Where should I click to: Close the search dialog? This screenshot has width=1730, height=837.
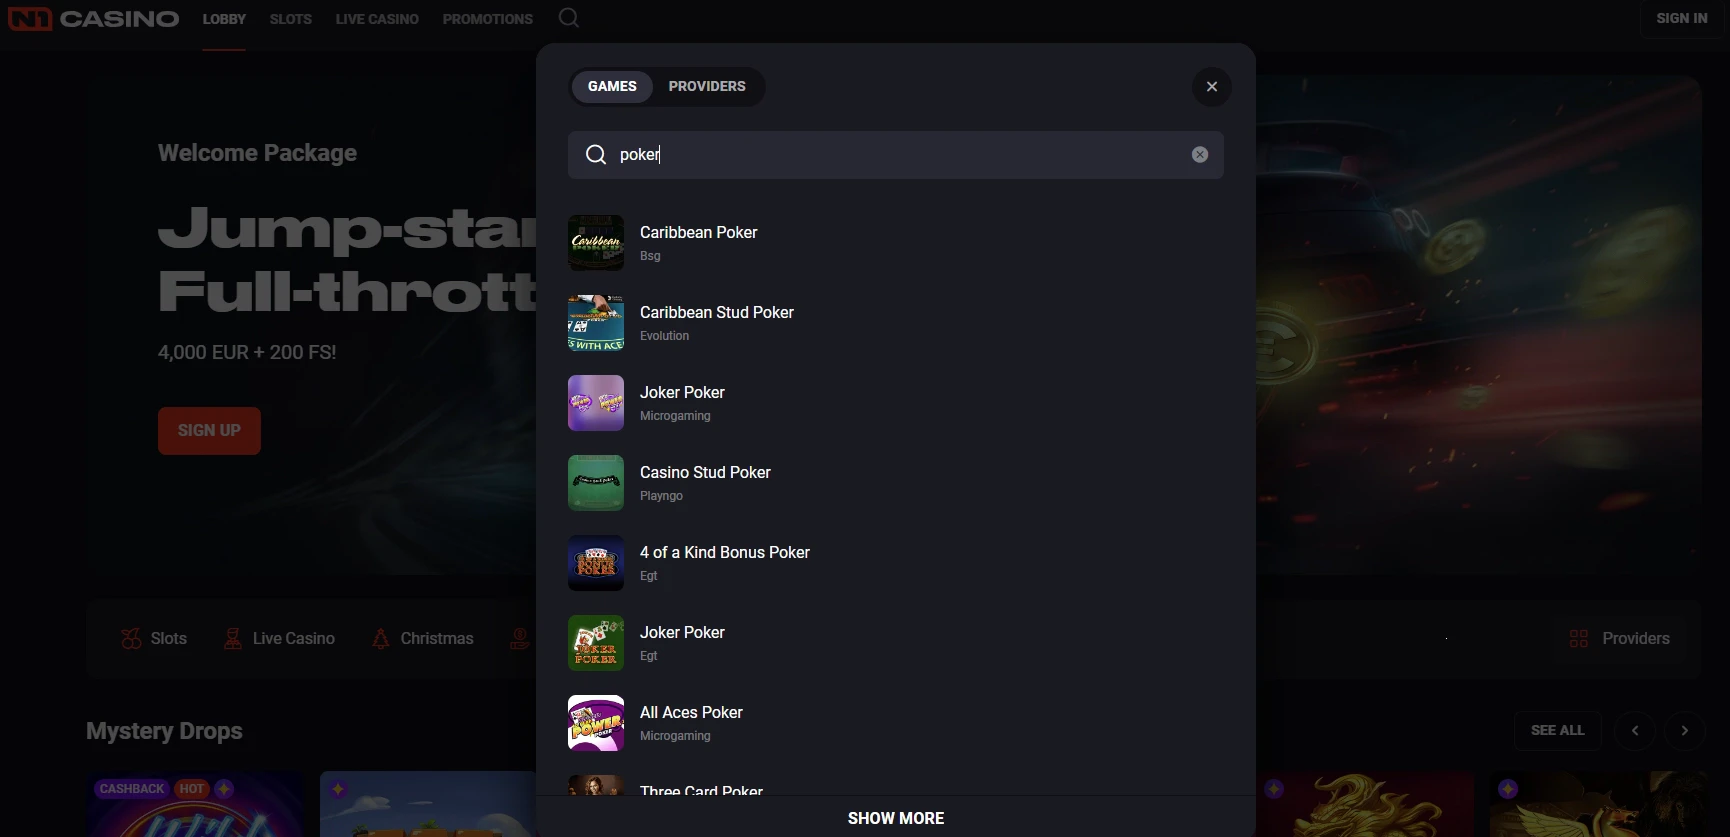[1212, 87]
